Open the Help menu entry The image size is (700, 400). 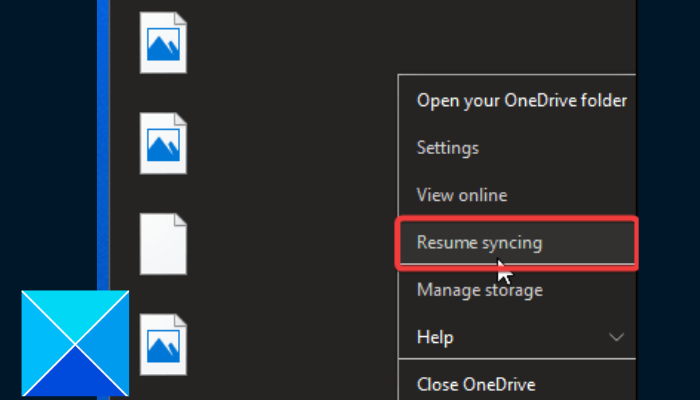click(435, 337)
